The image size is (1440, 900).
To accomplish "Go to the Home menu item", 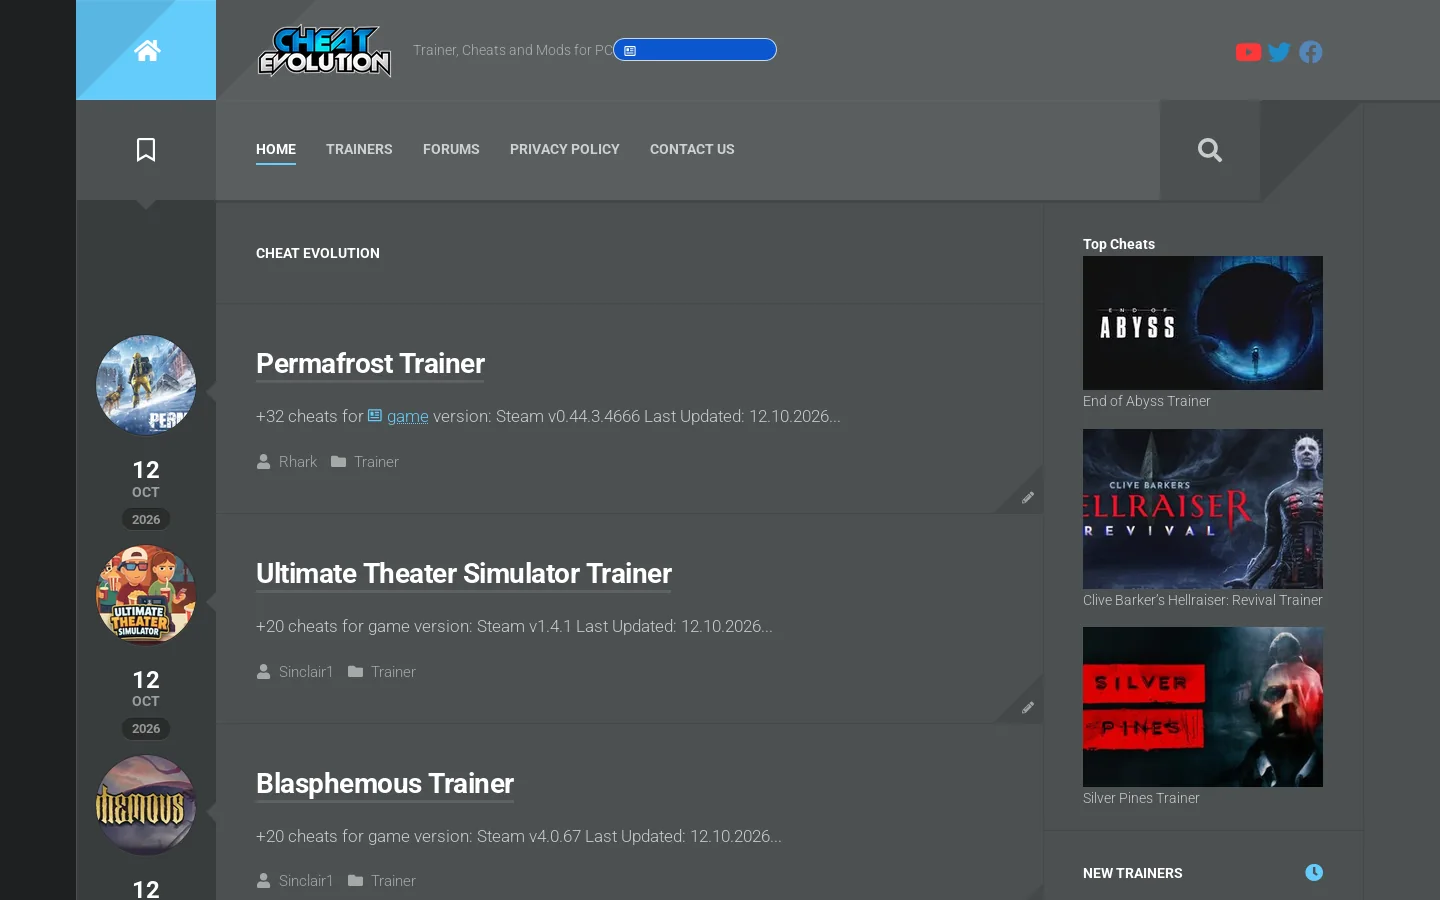I will pos(276,149).
